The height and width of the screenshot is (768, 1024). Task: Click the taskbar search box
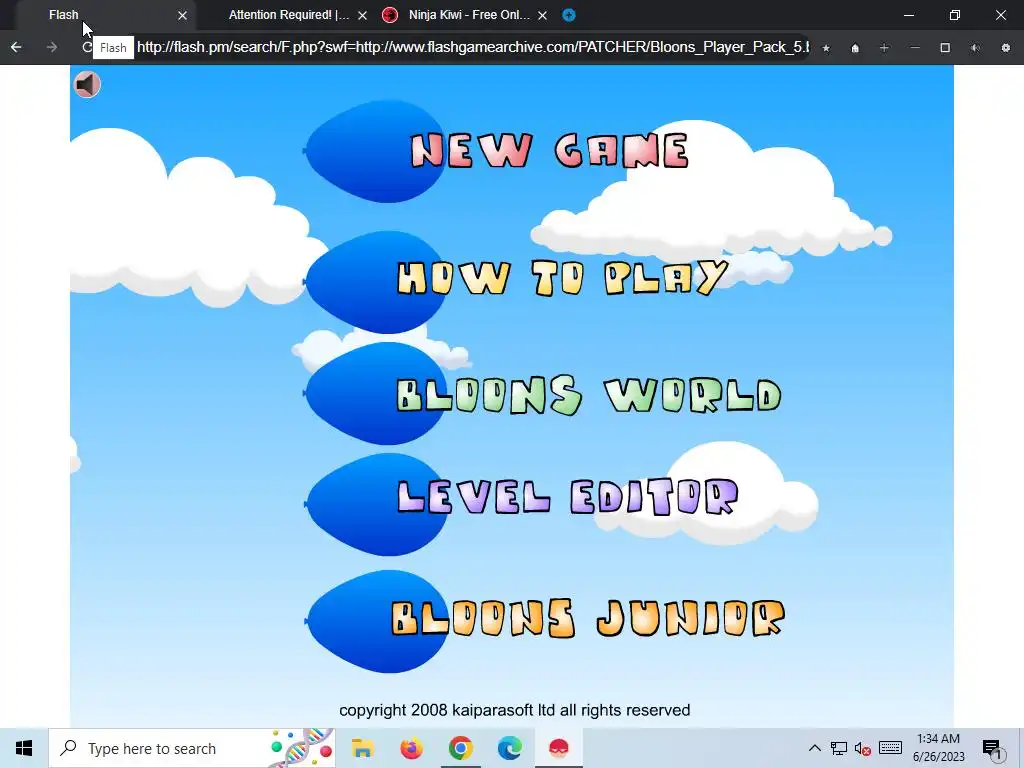point(191,748)
